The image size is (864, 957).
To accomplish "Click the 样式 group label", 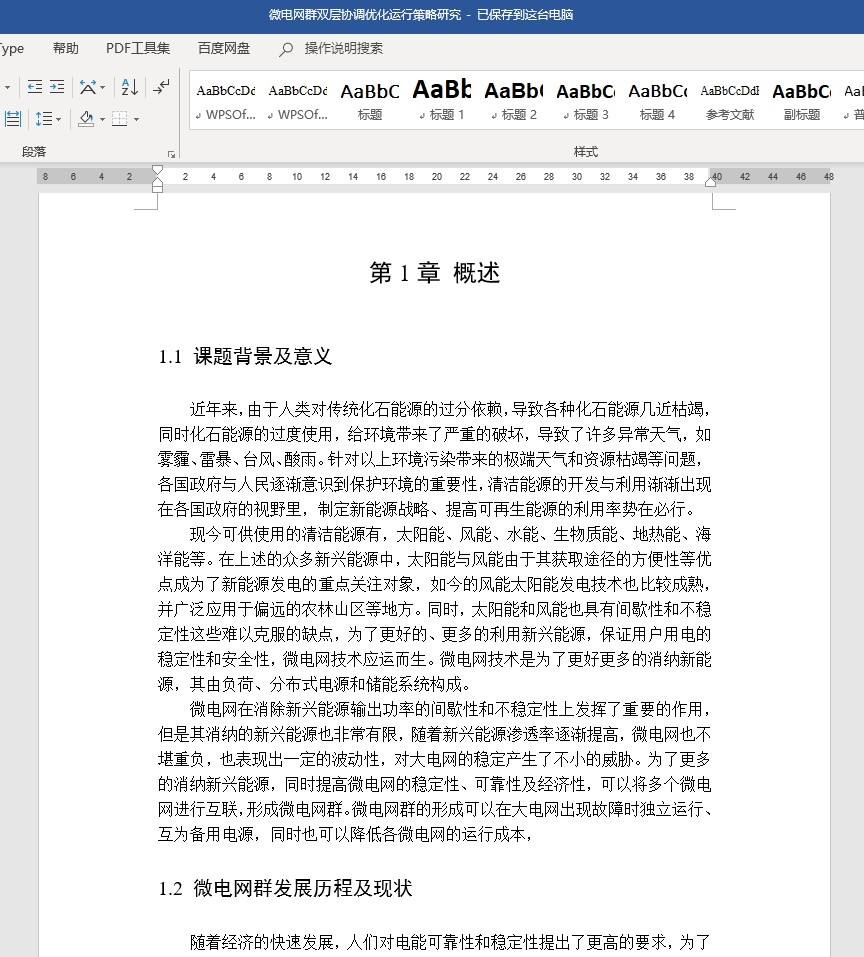I will click(x=586, y=152).
